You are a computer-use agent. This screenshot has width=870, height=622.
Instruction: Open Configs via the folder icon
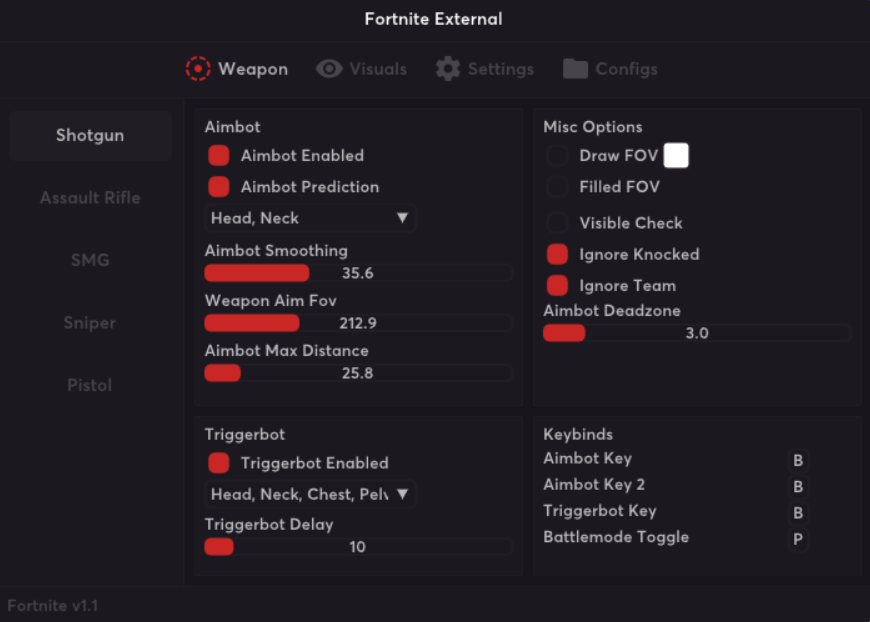point(574,69)
